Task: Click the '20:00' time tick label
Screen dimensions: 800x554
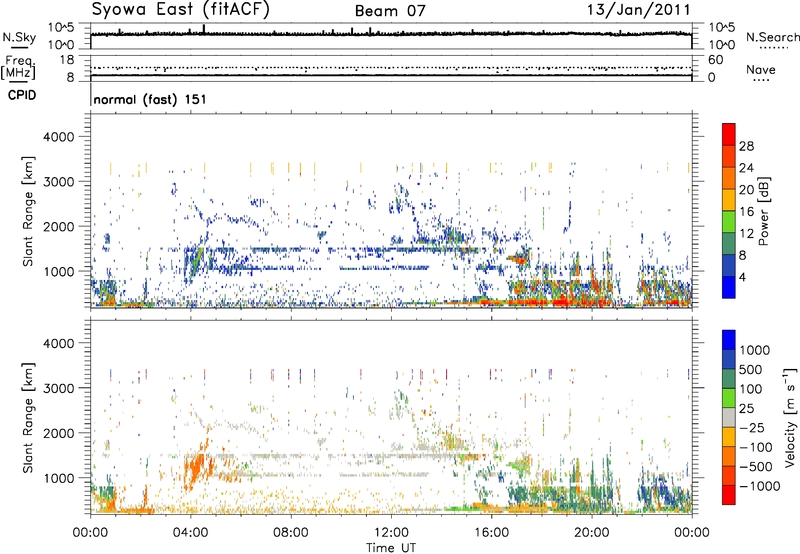Action: 591,533
